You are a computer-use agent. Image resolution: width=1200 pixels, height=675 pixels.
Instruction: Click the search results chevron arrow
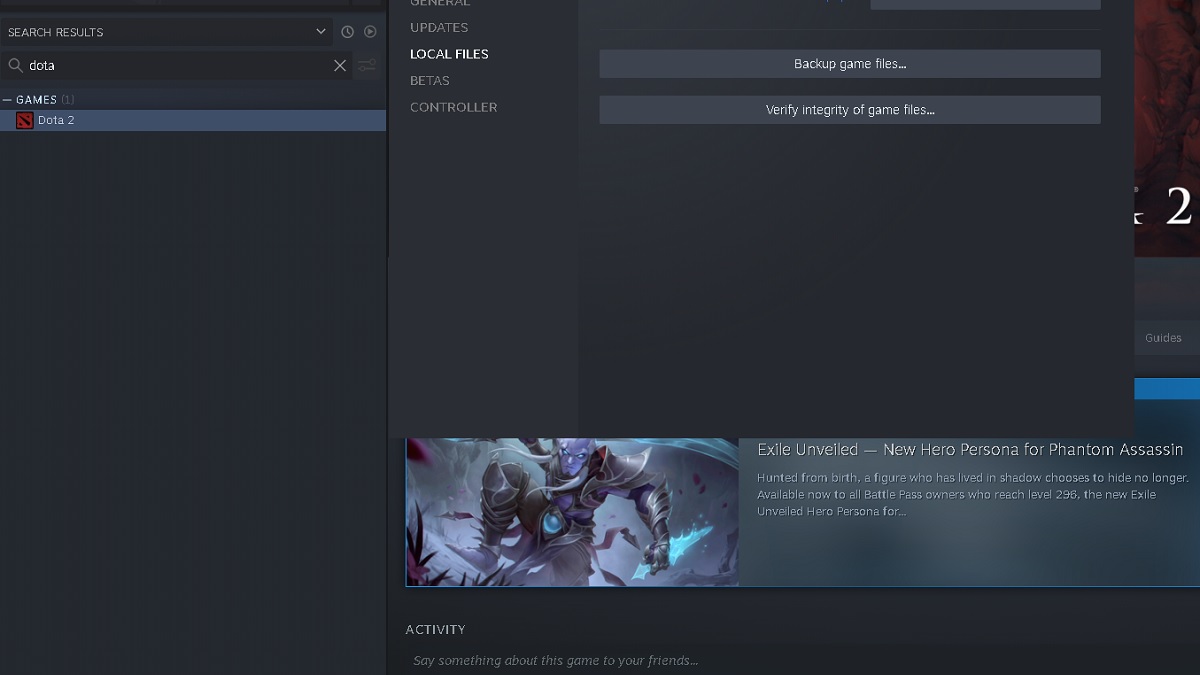point(321,32)
